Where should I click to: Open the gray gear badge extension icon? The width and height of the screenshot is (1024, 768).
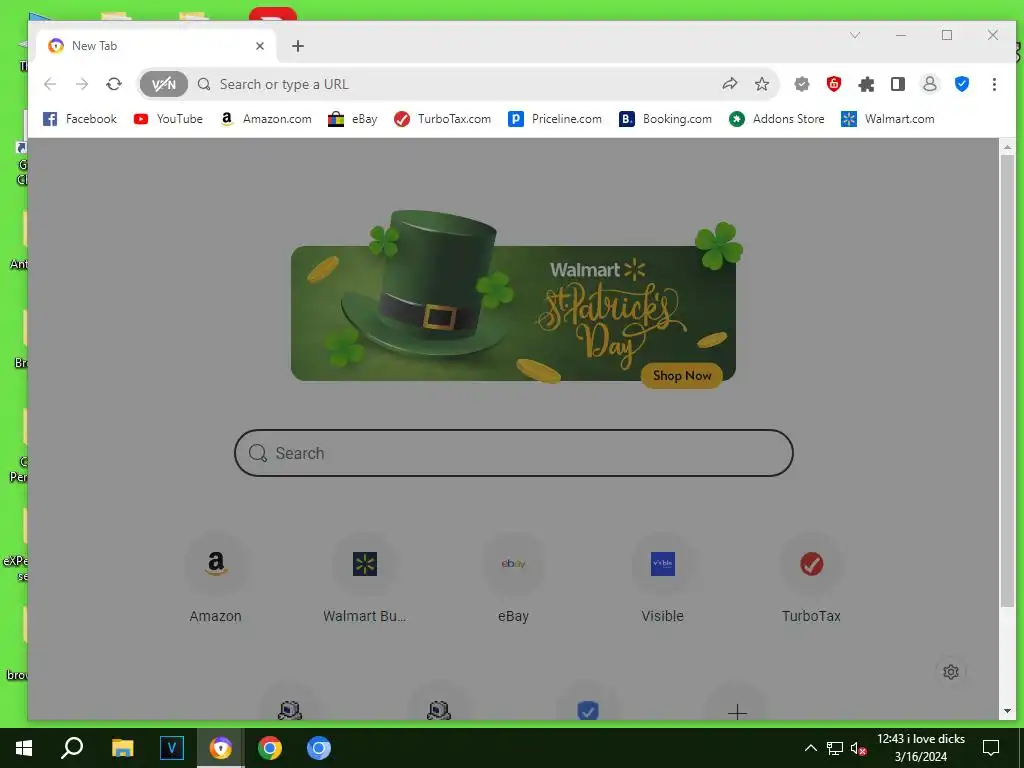[802, 84]
